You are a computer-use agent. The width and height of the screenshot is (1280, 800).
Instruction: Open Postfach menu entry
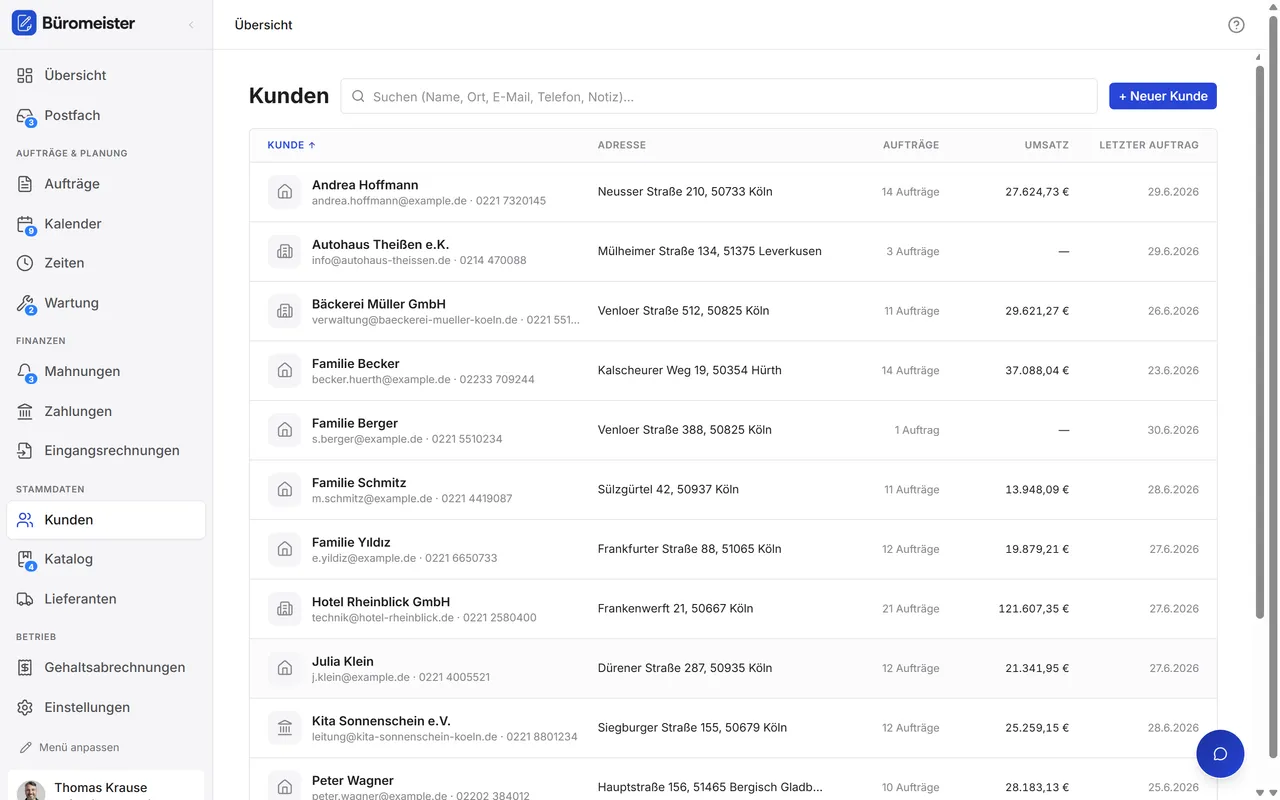tap(106, 115)
